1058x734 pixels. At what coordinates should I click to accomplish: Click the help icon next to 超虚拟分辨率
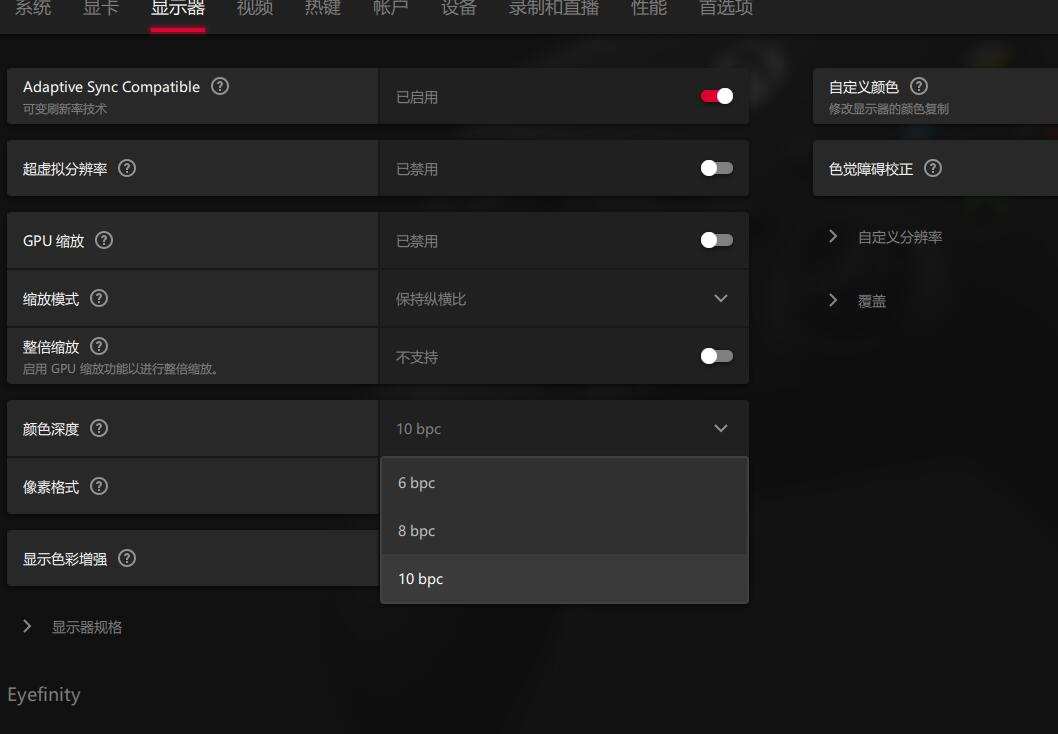[x=127, y=168]
